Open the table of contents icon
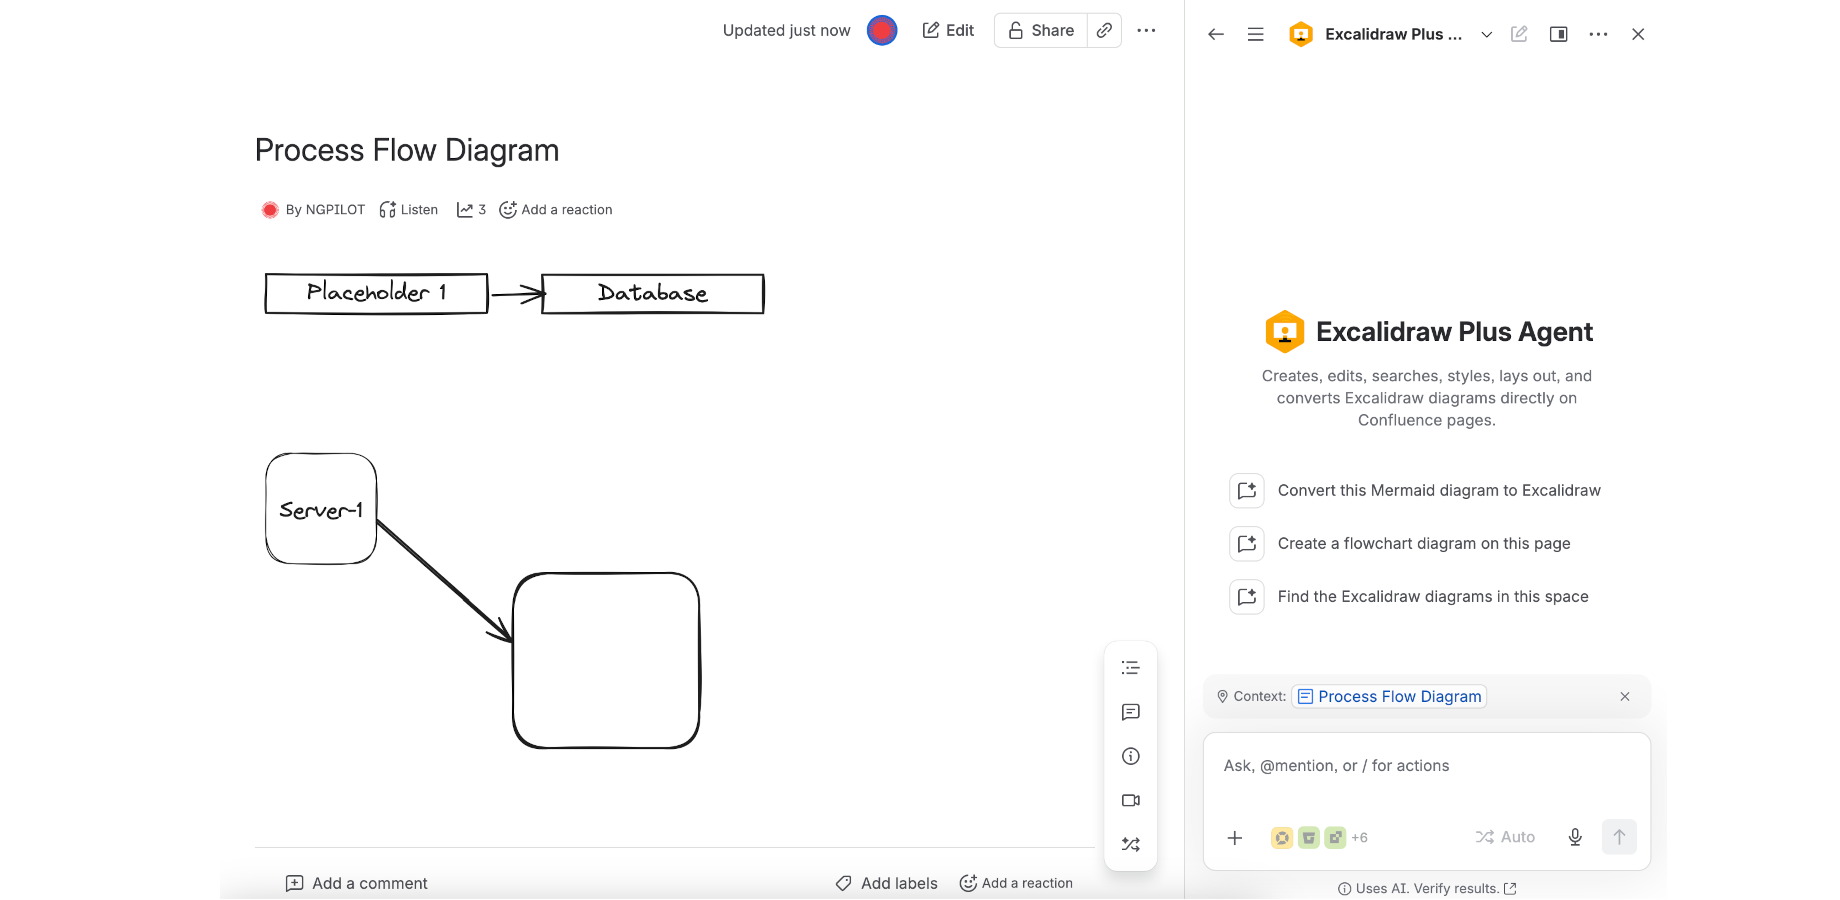Screen dimensions: 1840x900 (1131, 668)
